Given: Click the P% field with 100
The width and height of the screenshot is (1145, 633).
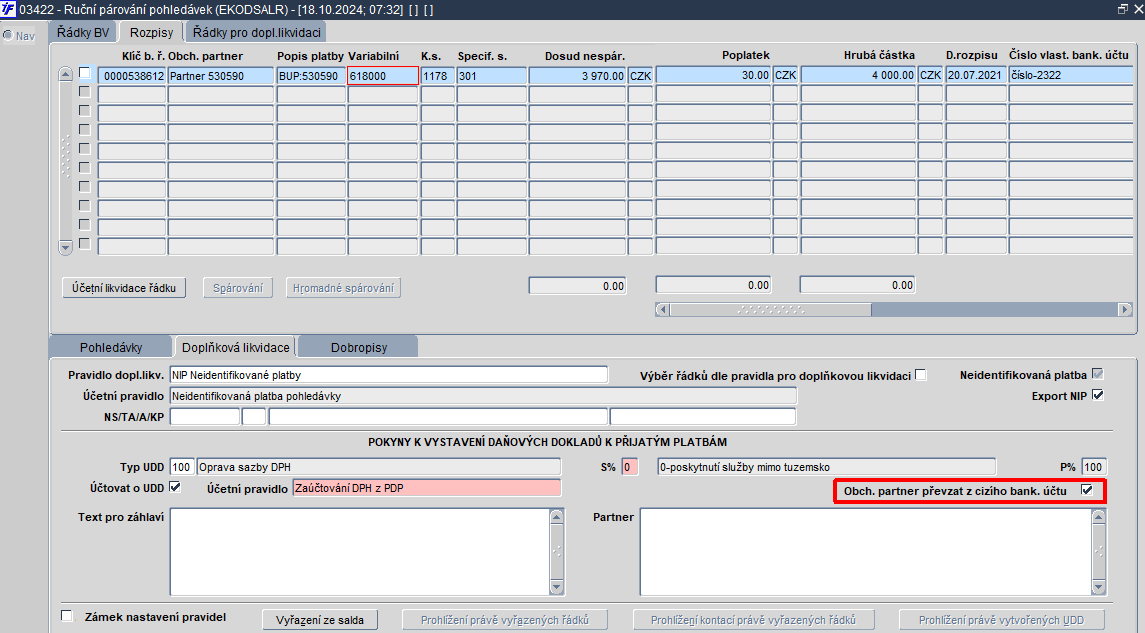Looking at the screenshot, I should (1093, 467).
